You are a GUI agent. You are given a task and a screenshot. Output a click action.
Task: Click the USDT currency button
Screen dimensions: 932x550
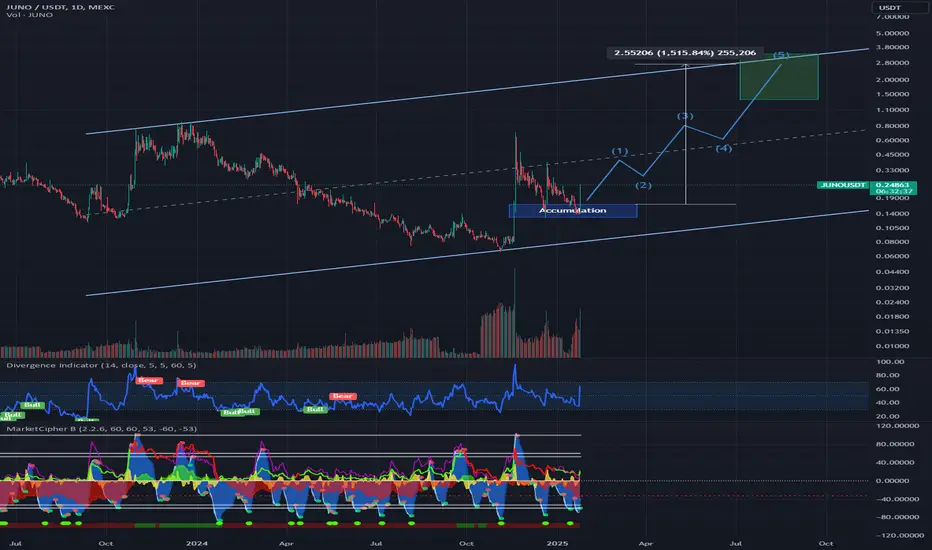(x=892, y=8)
